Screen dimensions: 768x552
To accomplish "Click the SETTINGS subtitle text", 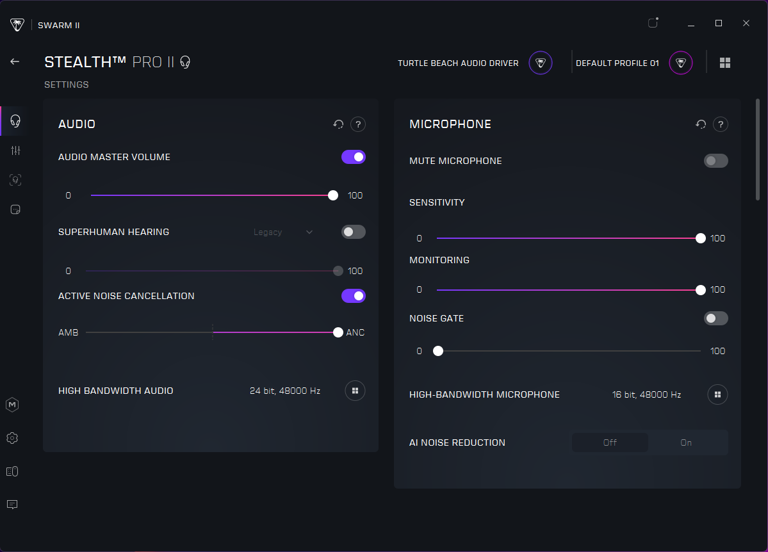I will pos(67,85).
